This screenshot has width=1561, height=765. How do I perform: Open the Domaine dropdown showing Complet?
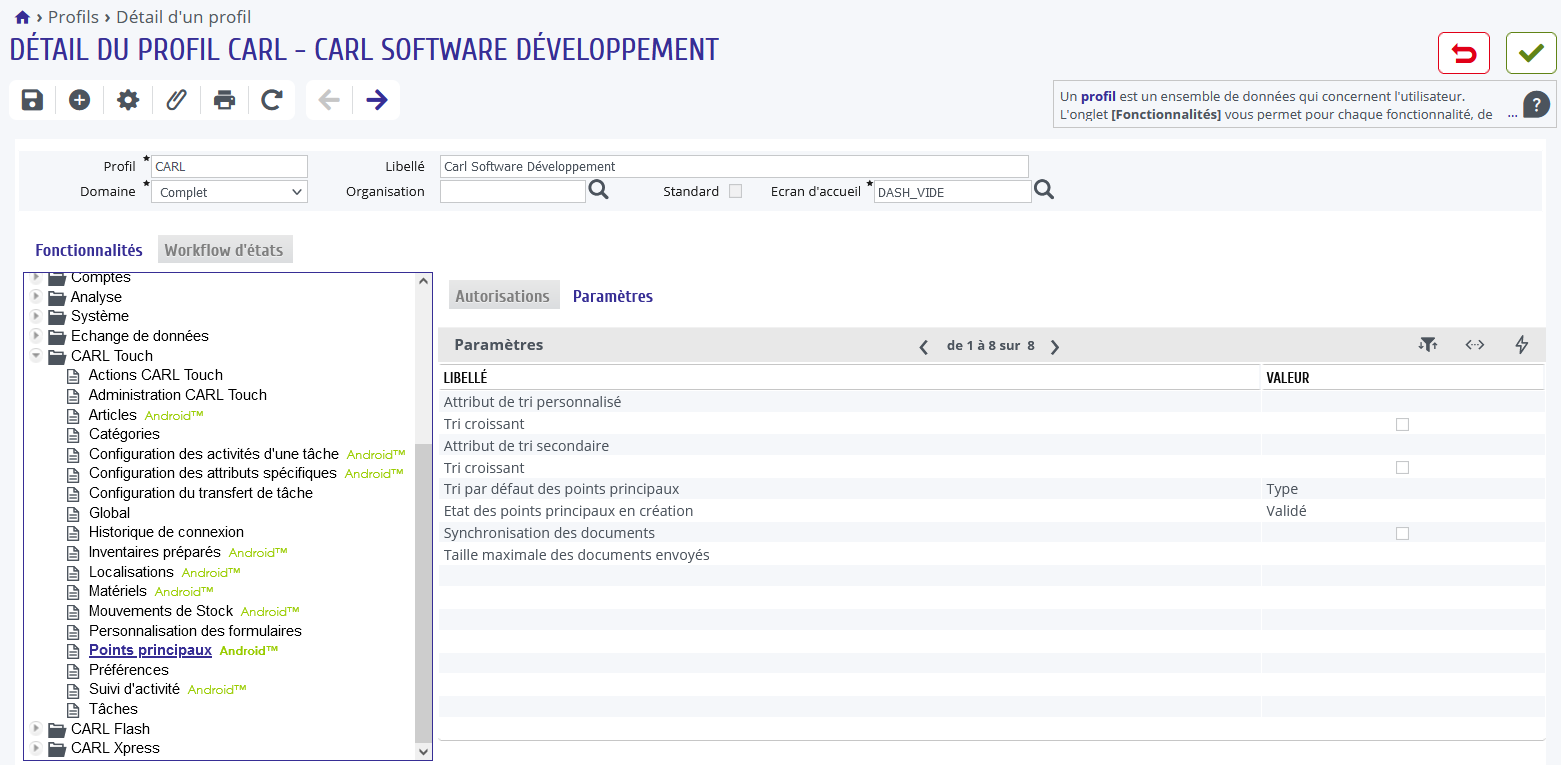pyautogui.click(x=229, y=192)
